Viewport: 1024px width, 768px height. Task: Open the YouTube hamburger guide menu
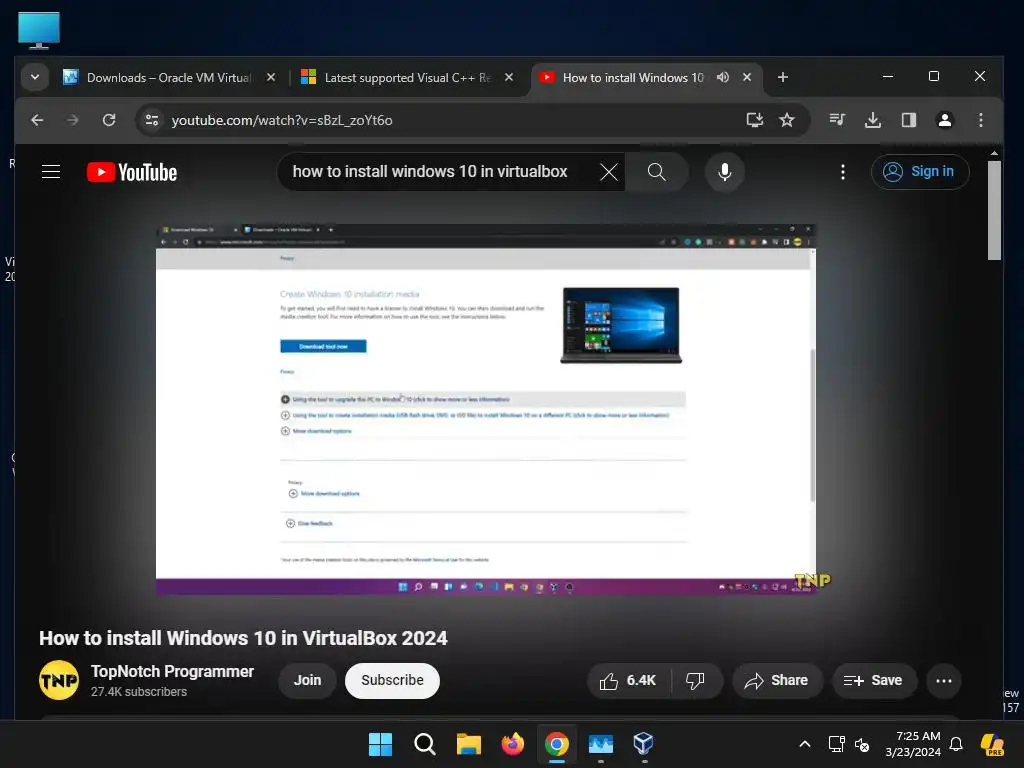coord(51,172)
